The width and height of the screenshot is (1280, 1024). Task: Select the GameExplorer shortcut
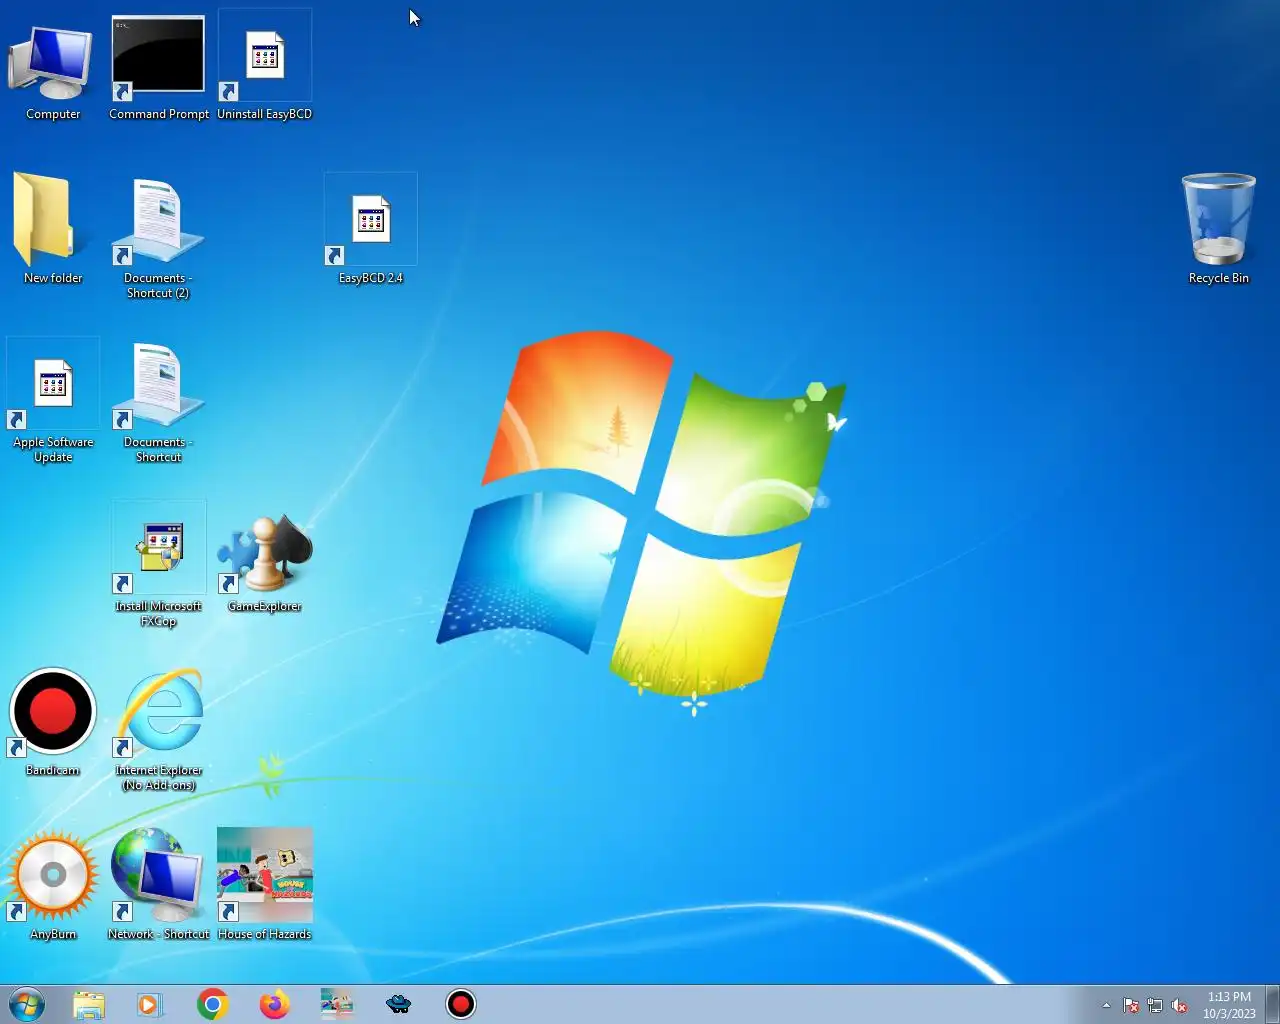pos(265,560)
